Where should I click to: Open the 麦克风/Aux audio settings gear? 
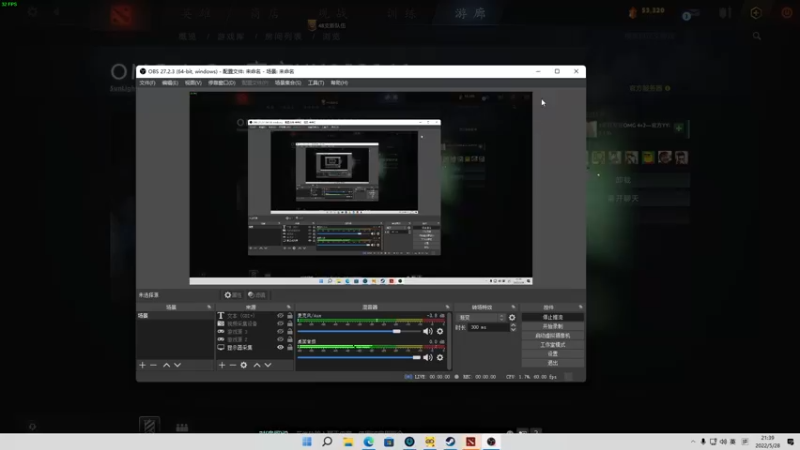440,331
